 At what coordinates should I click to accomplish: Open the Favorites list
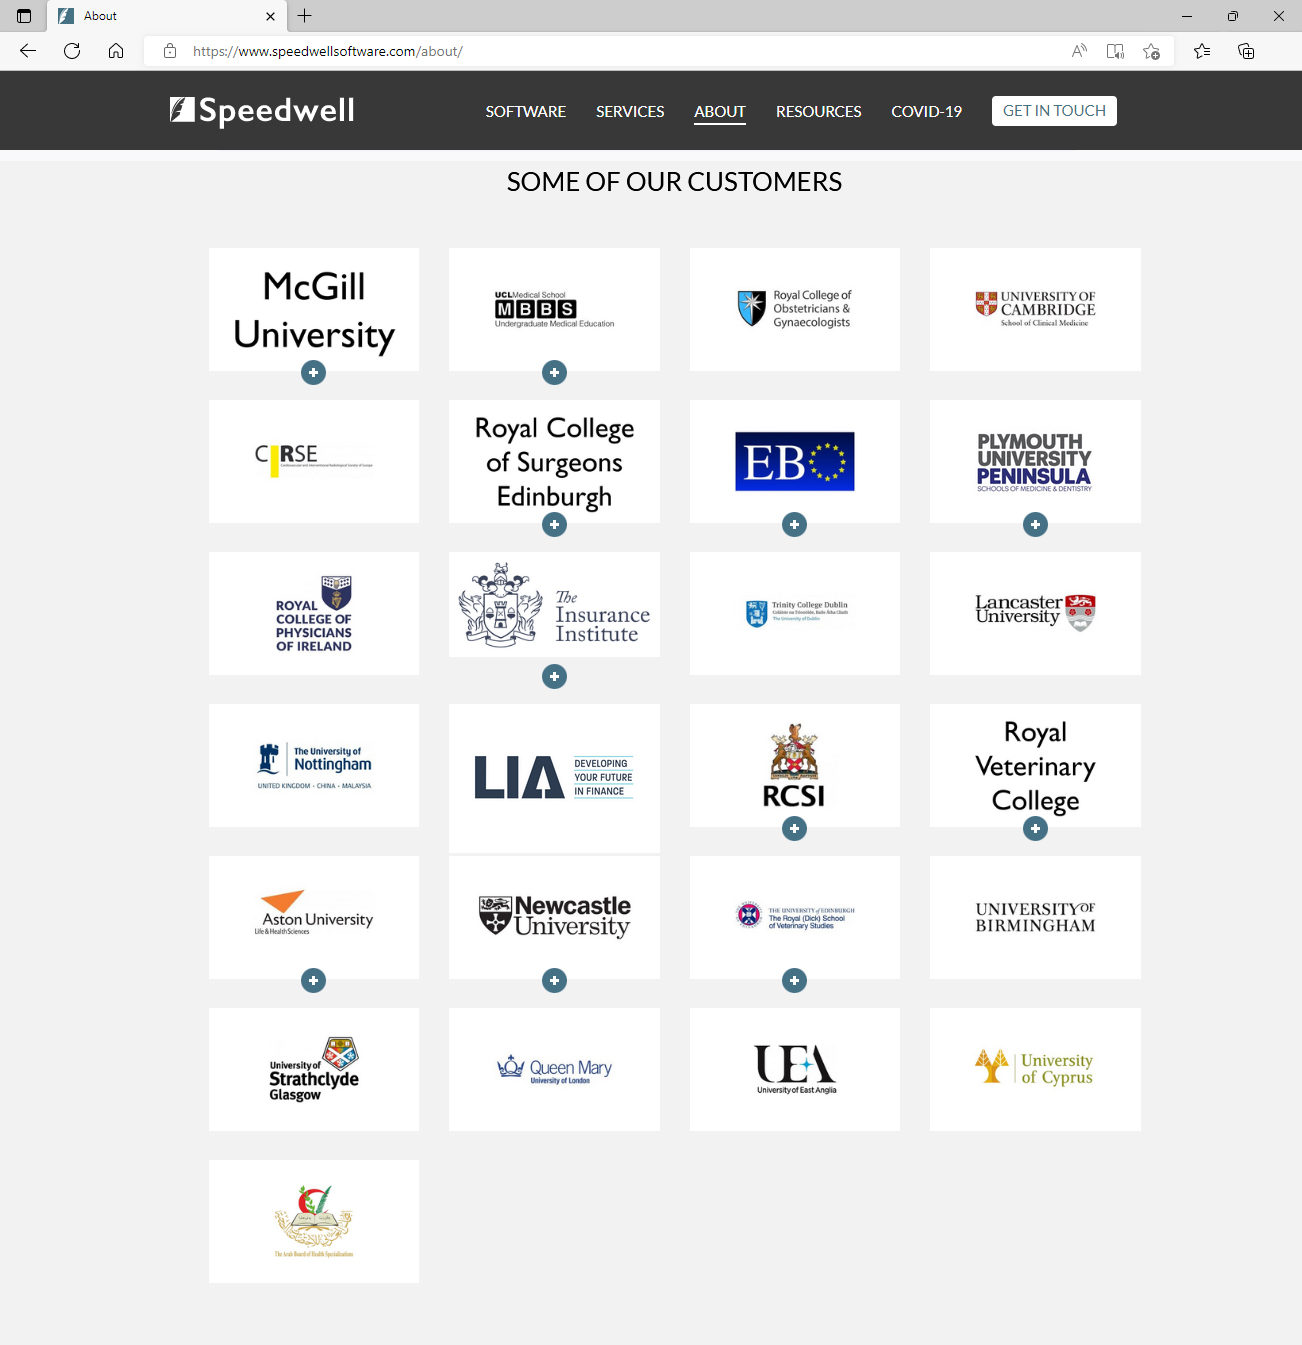point(1202,51)
